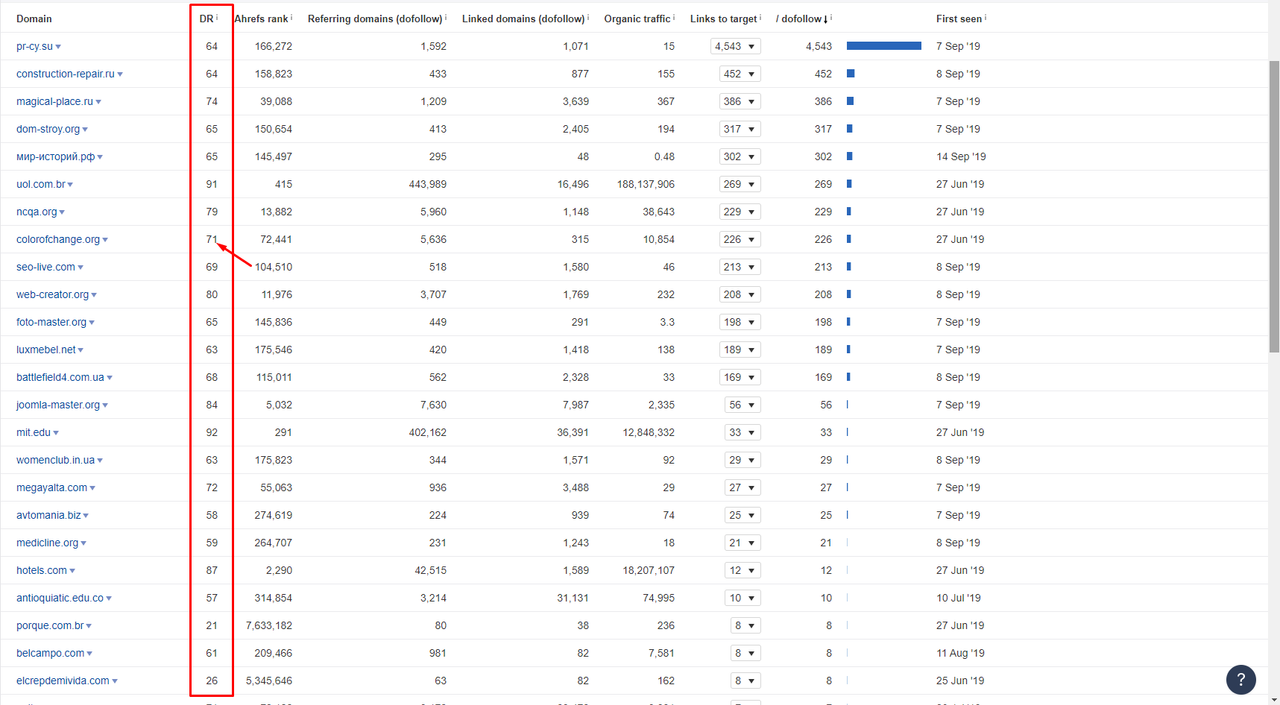The width and height of the screenshot is (1280, 705).
Task: Open links dropdown showing 386
Action: pos(740,101)
